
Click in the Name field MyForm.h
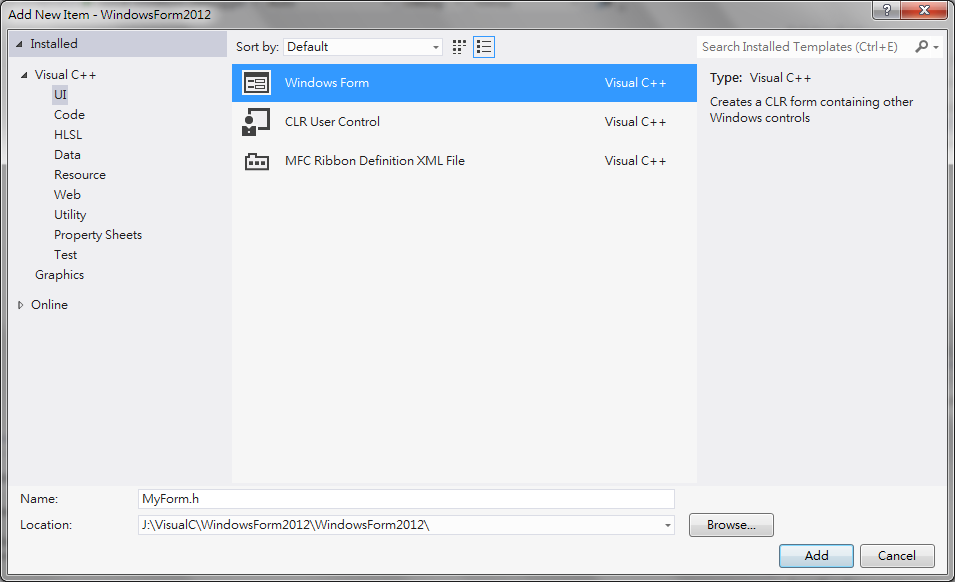coord(406,499)
